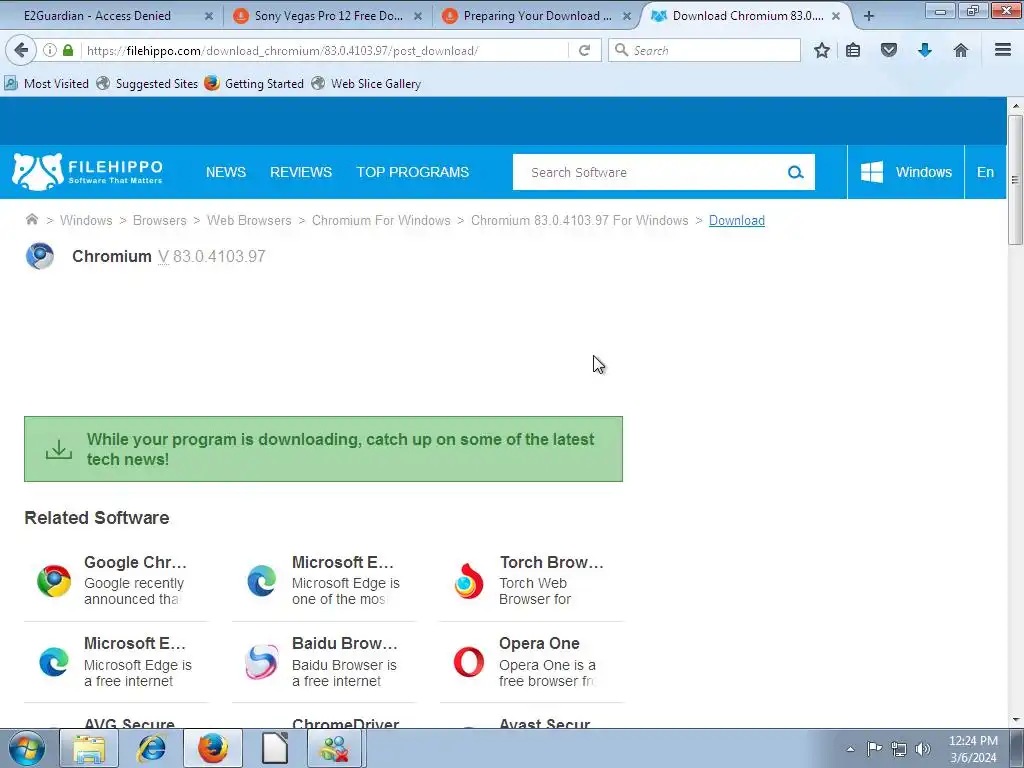Go to Browsers breadcrumb link

click(x=159, y=220)
